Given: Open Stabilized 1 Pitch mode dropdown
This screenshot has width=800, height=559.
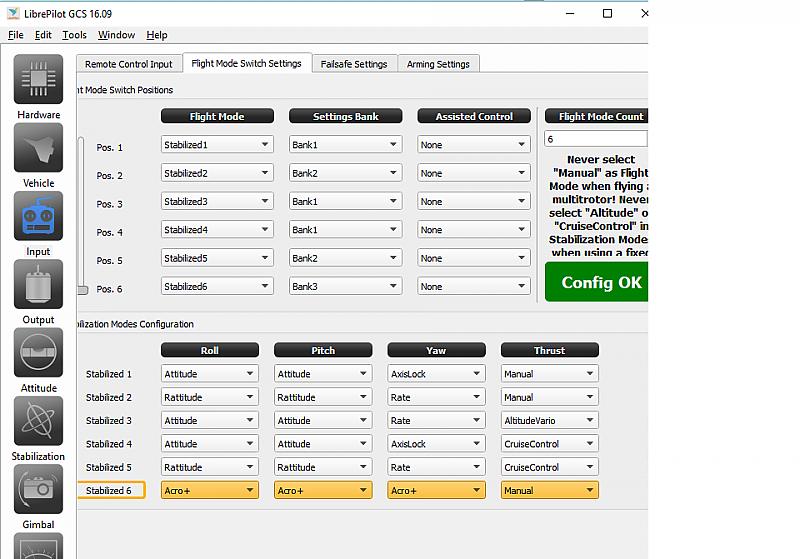Looking at the screenshot, I should (323, 374).
